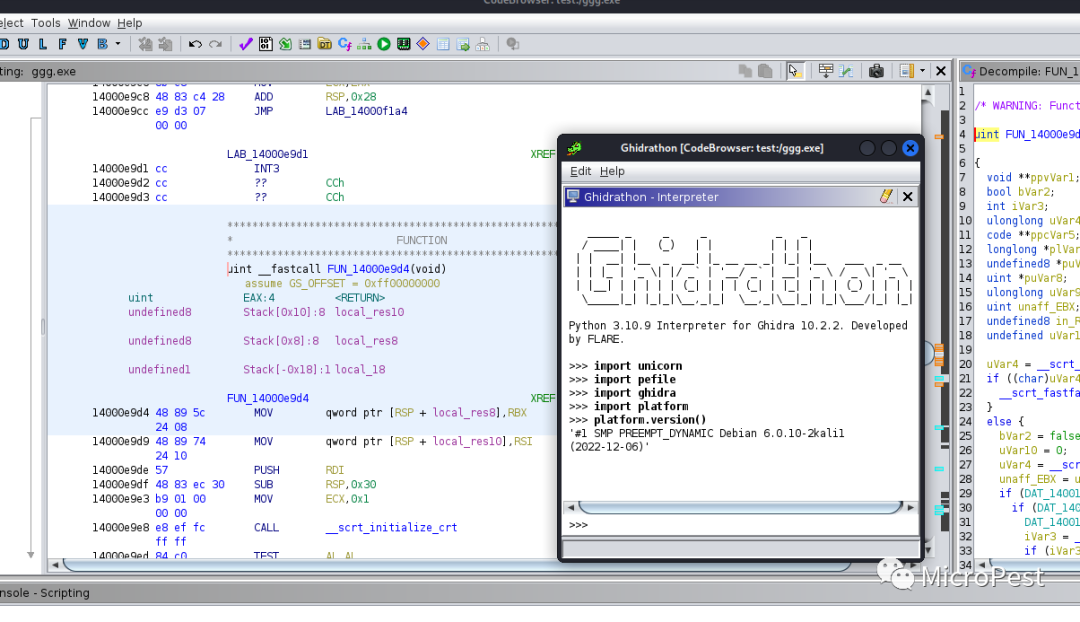Click the gray hierarchy tree toolbar icon
Viewport: 1080px width, 622px height.
click(x=483, y=44)
